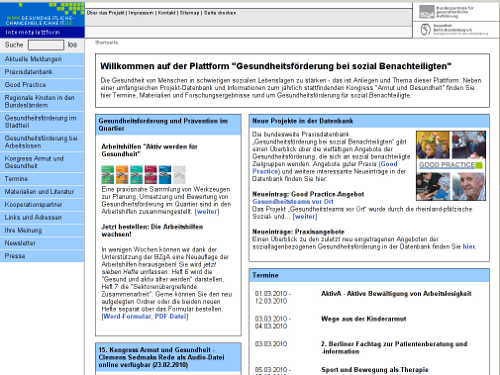Click 'Seite drucken' in top navigation
The width and height of the screenshot is (500, 375).
220,13
